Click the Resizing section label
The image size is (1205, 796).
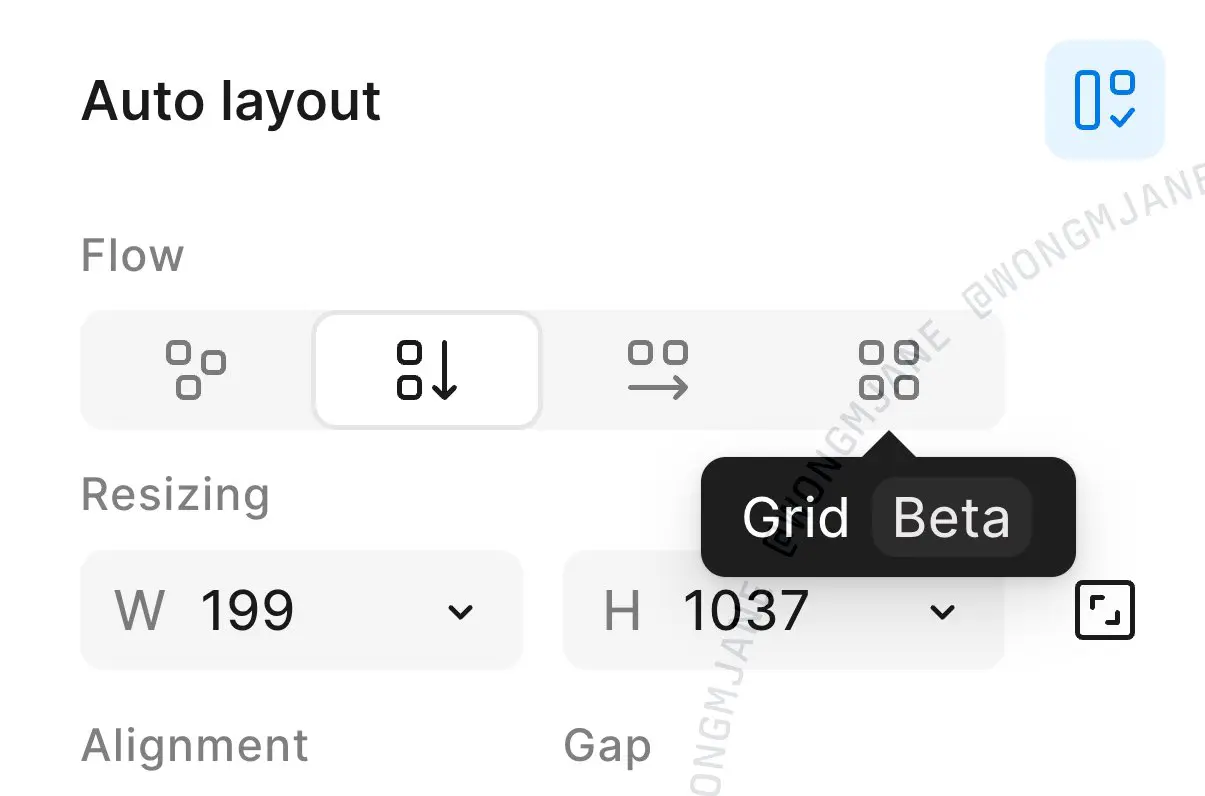pyautogui.click(x=175, y=495)
